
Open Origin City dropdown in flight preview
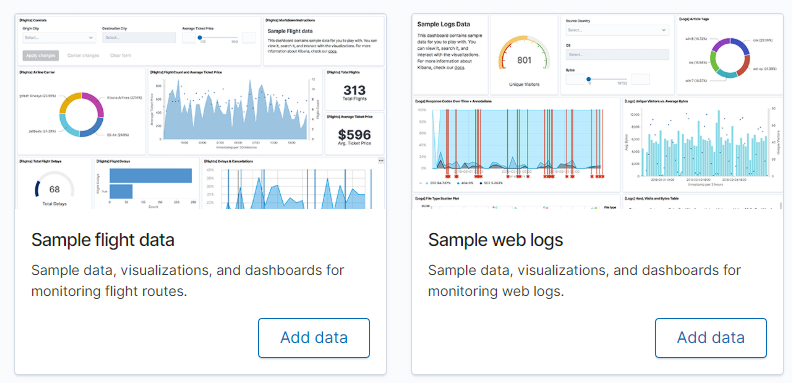[59, 37]
